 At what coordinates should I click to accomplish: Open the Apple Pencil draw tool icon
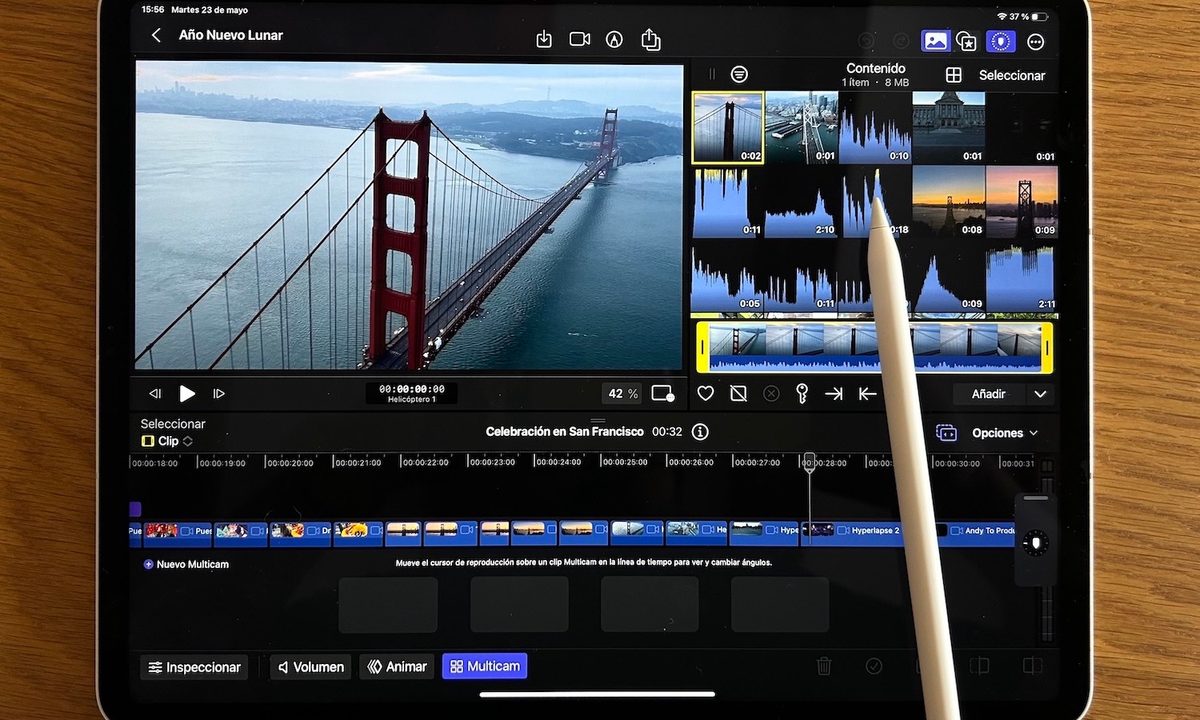point(615,39)
